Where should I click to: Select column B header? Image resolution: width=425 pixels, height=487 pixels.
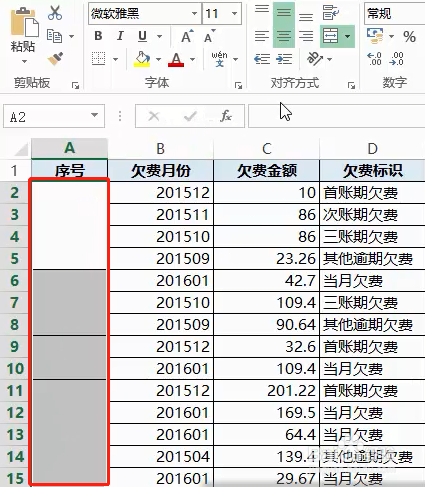(x=160, y=149)
